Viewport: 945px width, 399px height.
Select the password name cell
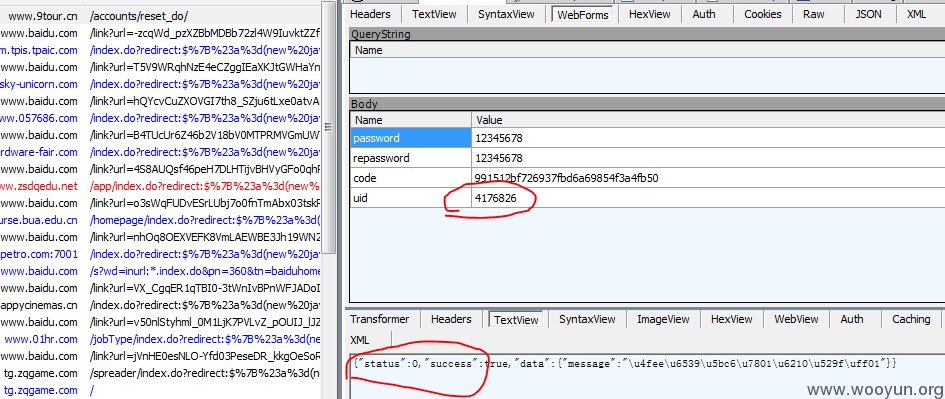[411, 138]
